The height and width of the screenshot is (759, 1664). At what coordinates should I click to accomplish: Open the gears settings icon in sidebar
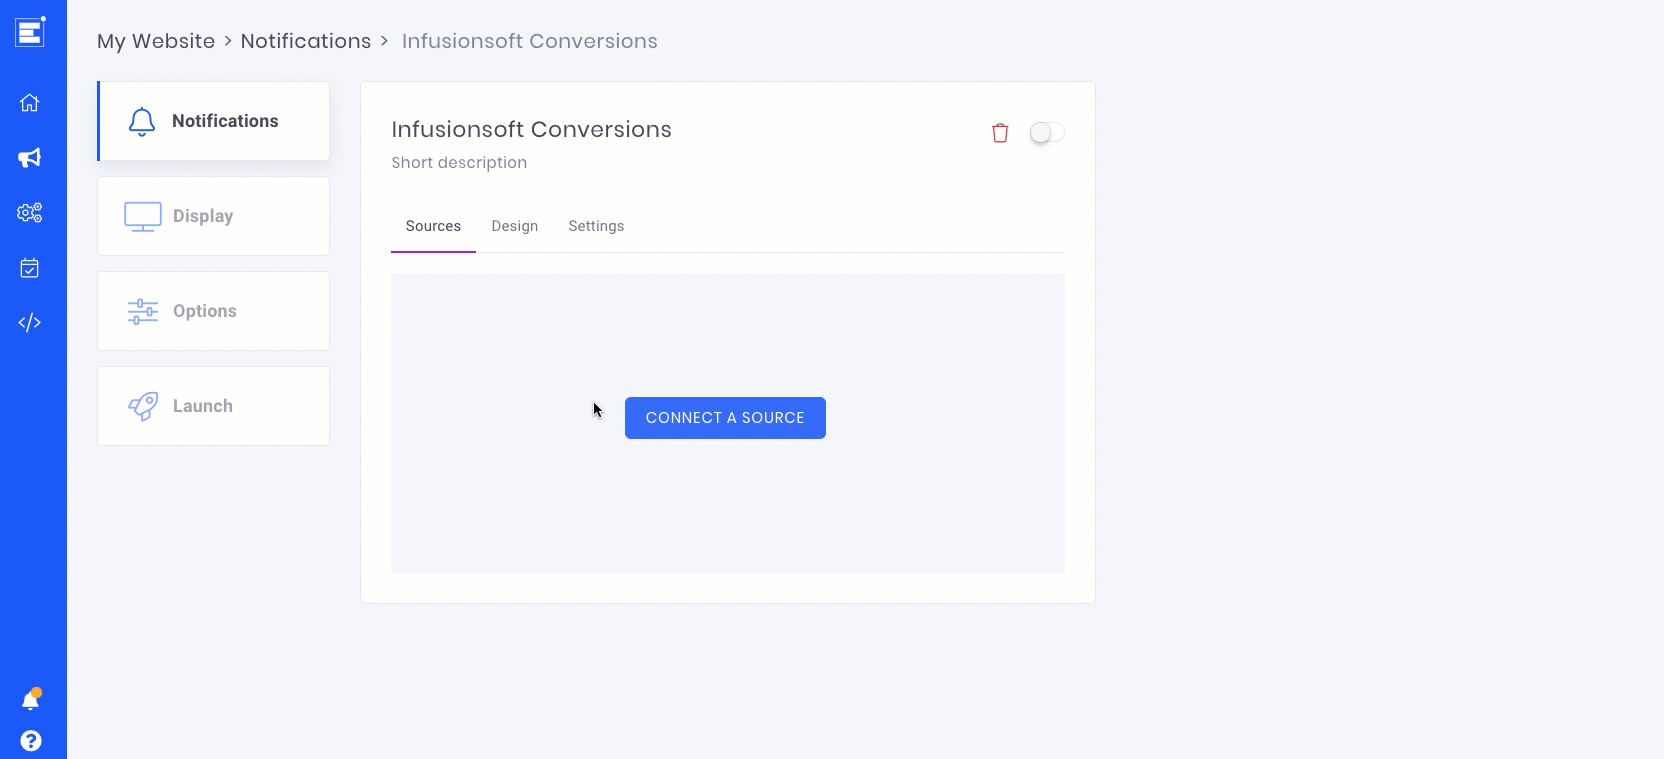(30, 213)
